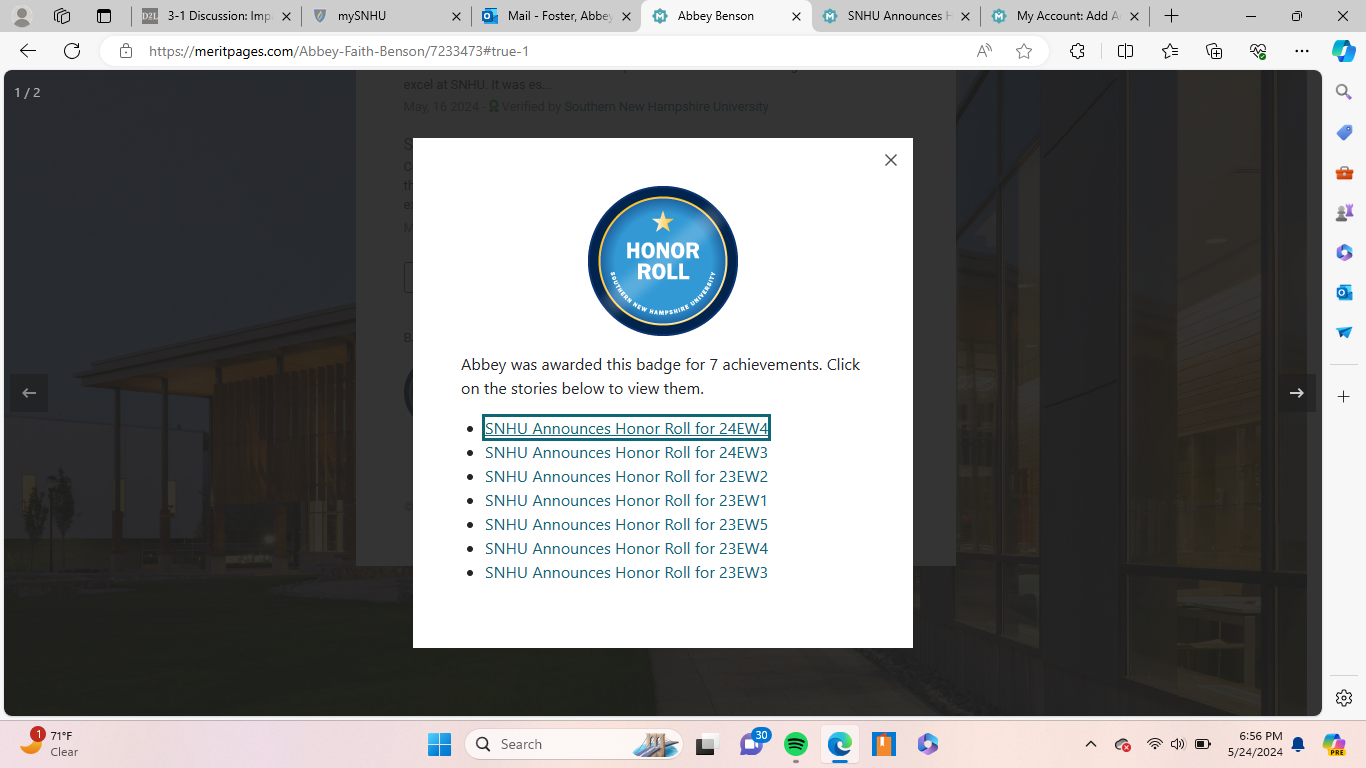The image size is (1366, 768).
Task: Go to previous slide with left arrow
Action: [x=29, y=393]
